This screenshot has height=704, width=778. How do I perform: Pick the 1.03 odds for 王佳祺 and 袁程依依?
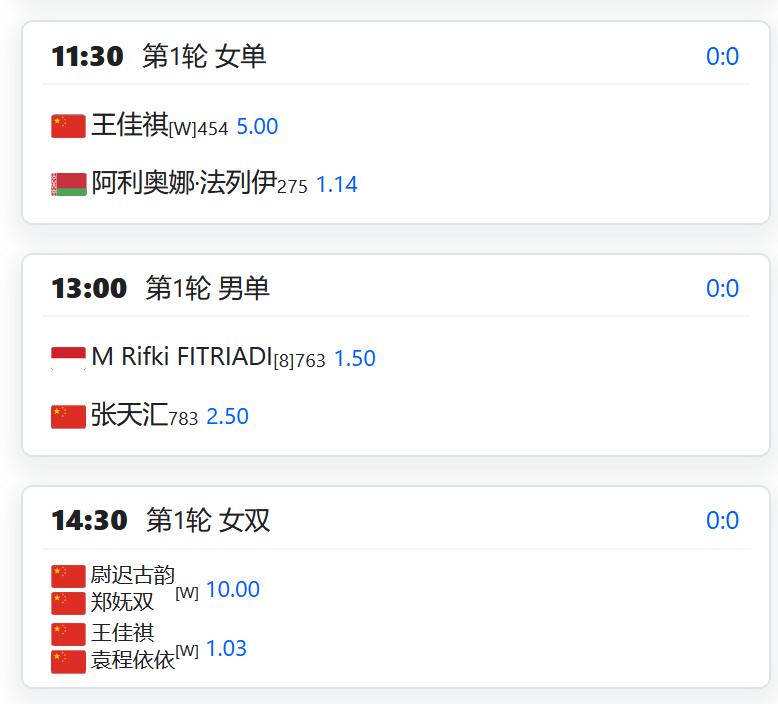click(226, 649)
